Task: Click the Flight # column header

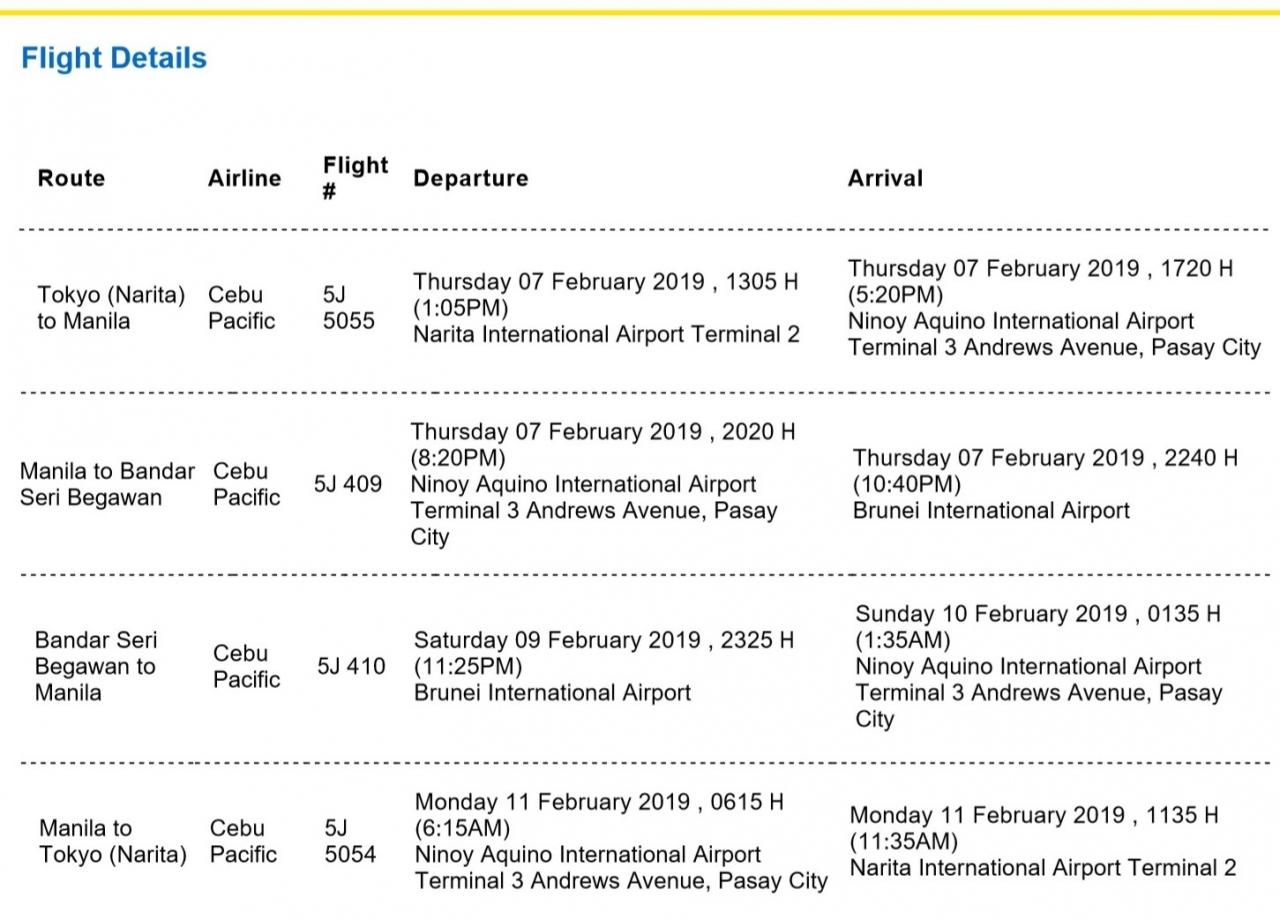Action: tap(355, 177)
